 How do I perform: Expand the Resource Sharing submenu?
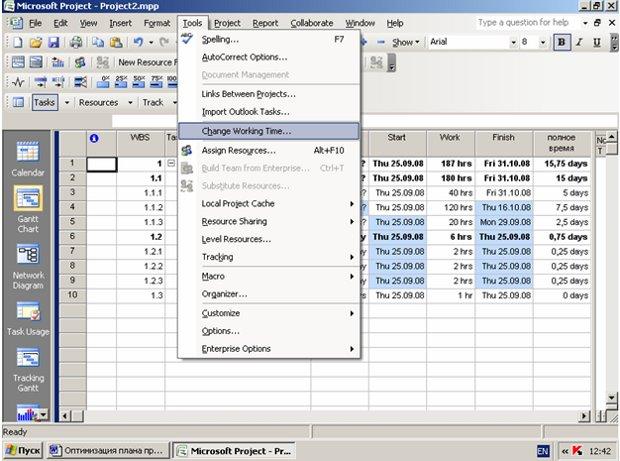pyautogui.click(x=269, y=221)
